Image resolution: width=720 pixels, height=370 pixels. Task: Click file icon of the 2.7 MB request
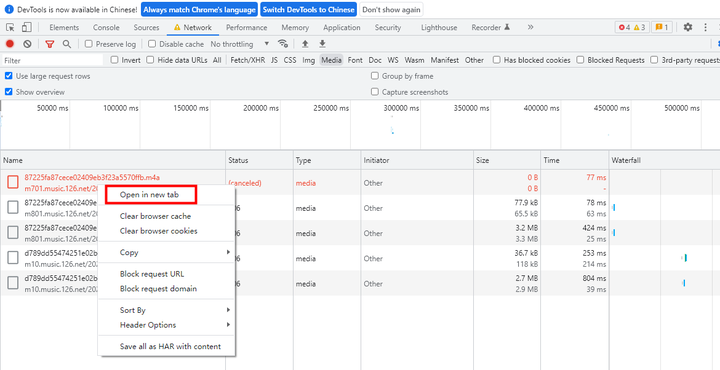(13, 284)
